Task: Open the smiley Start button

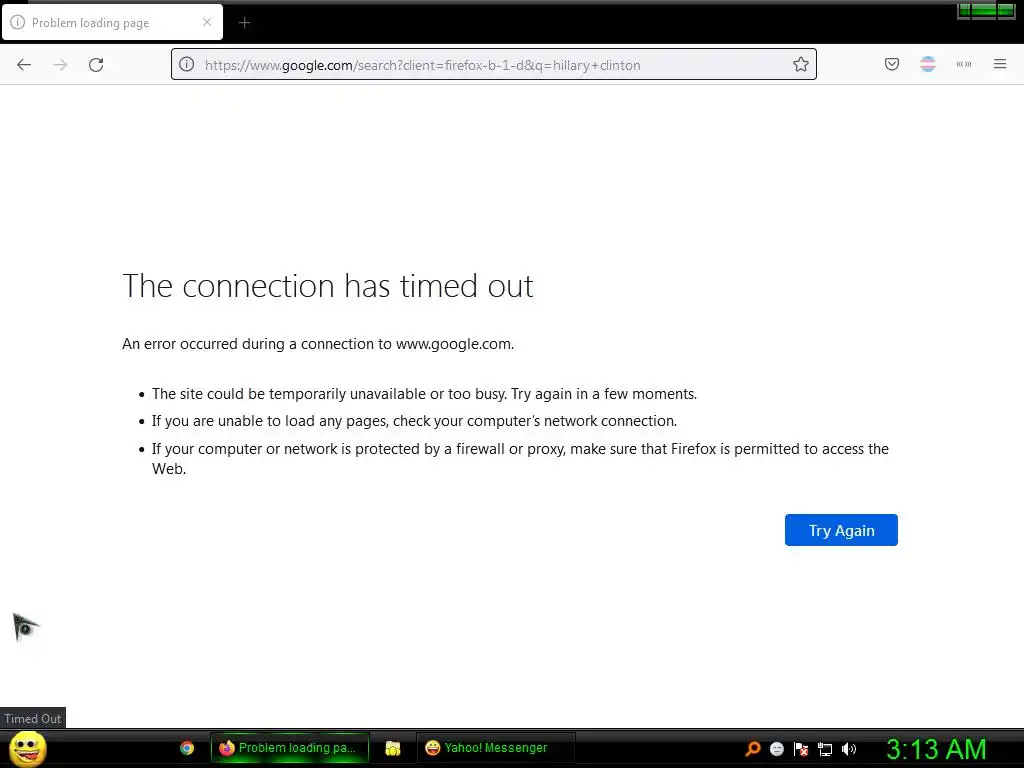Action: point(27,748)
